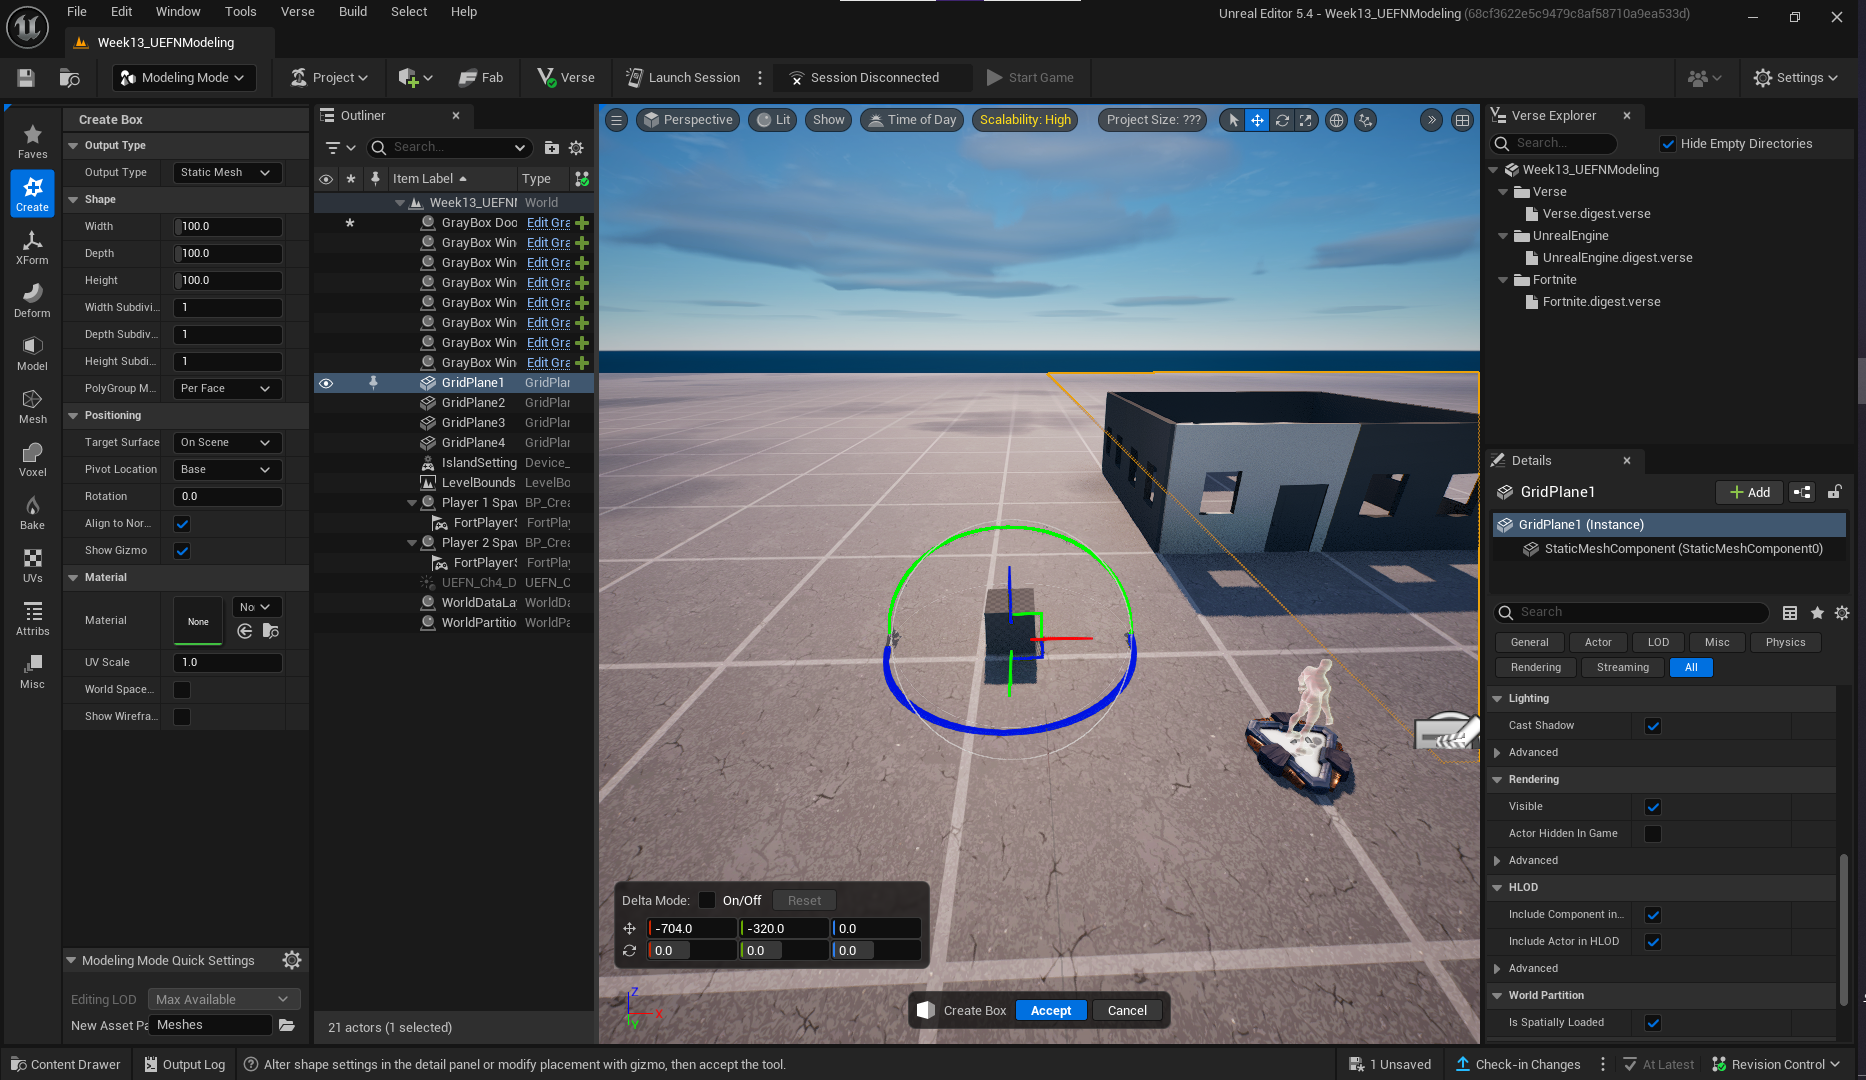
Task: Click the Width value field
Action: tap(228, 227)
